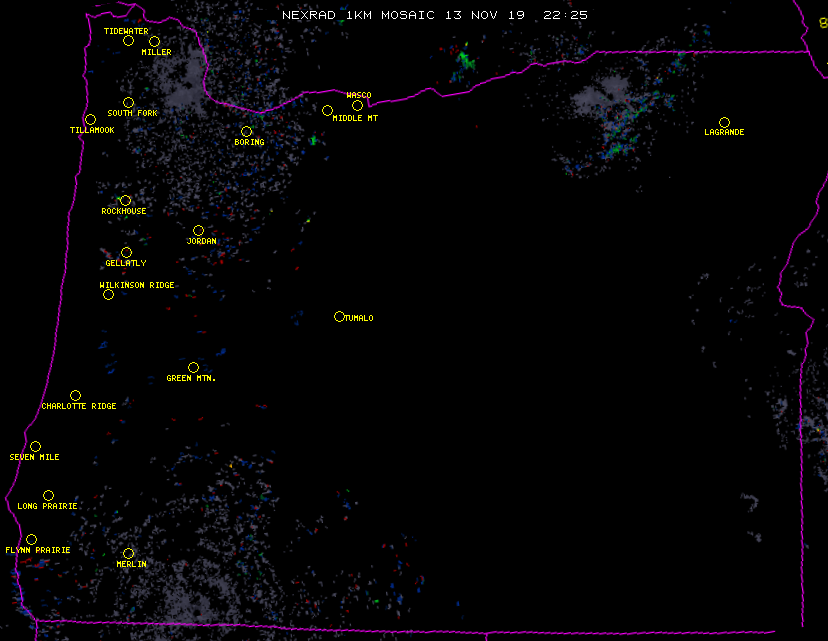Select the Middle Mt station circle
Screen dimensions: 828x641
point(327,111)
